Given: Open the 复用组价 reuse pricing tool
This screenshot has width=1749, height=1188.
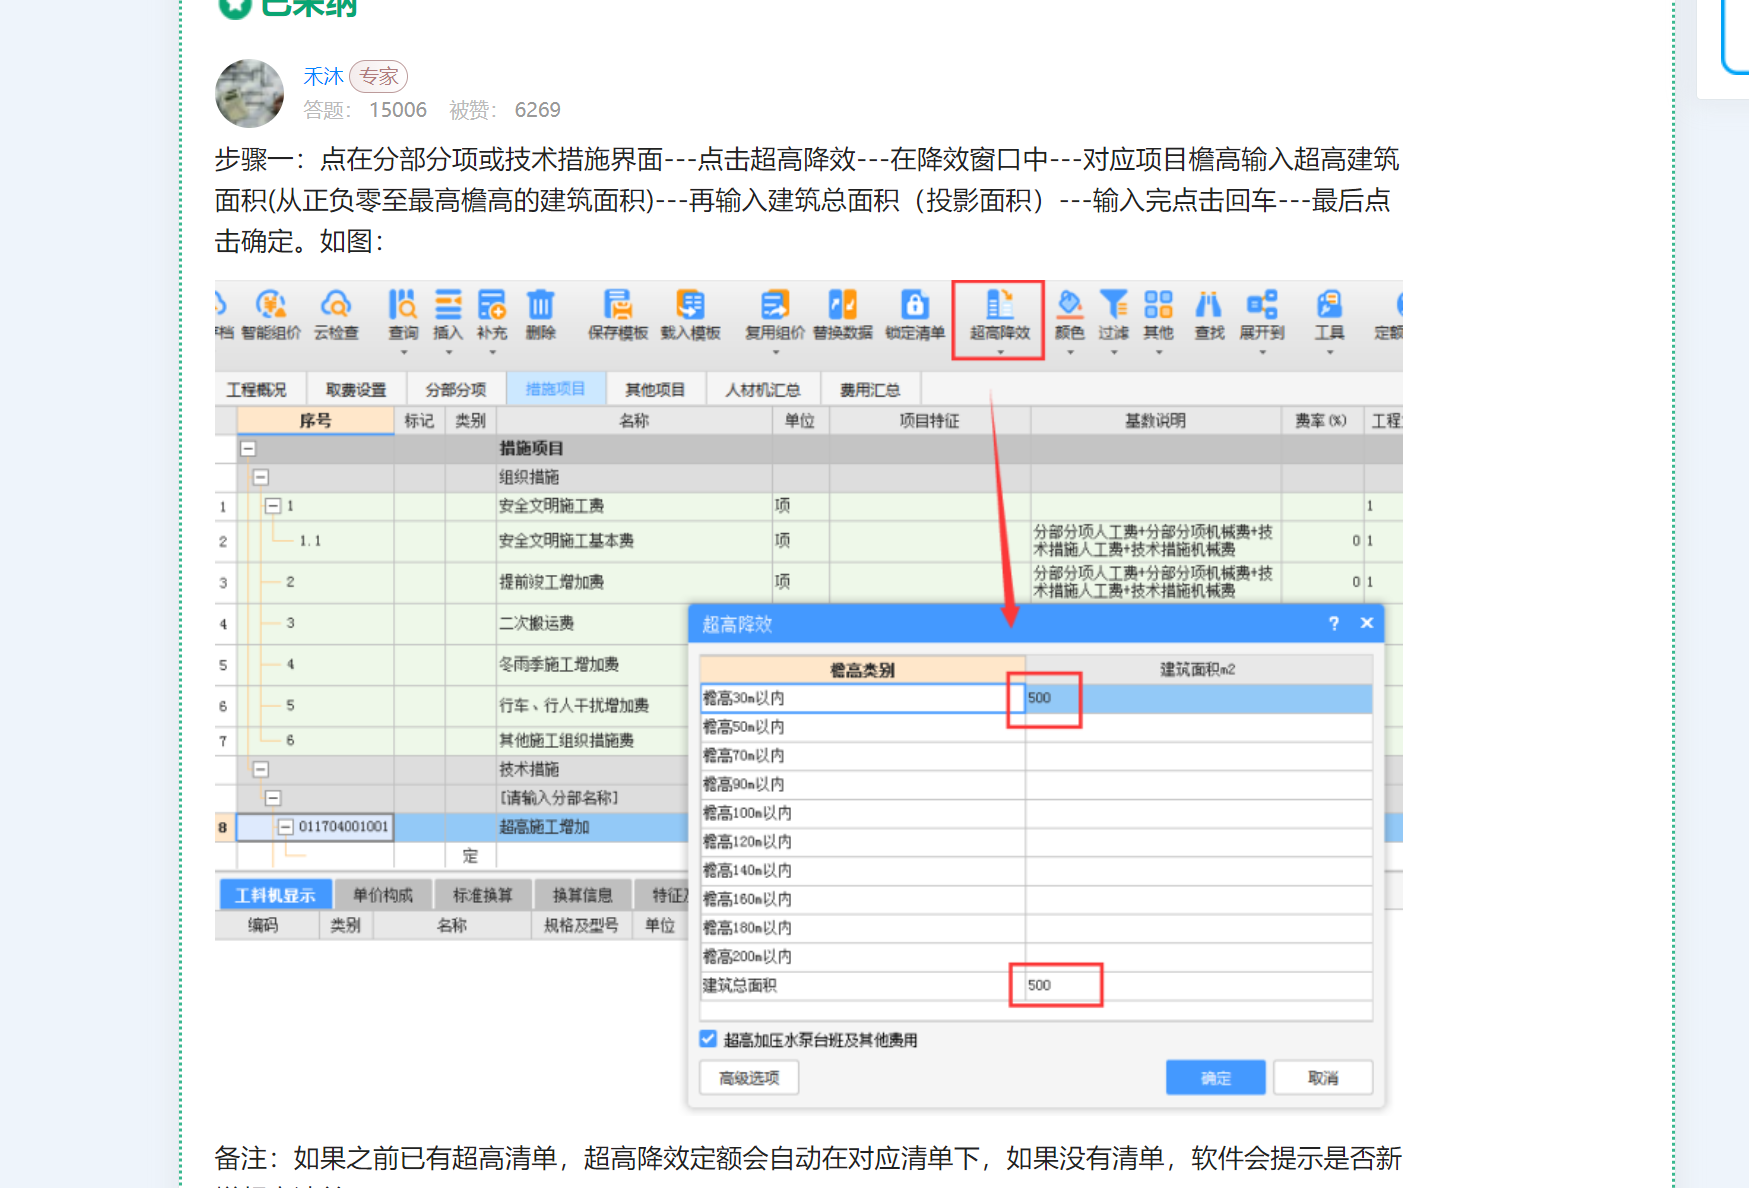Looking at the screenshot, I should (x=775, y=314).
